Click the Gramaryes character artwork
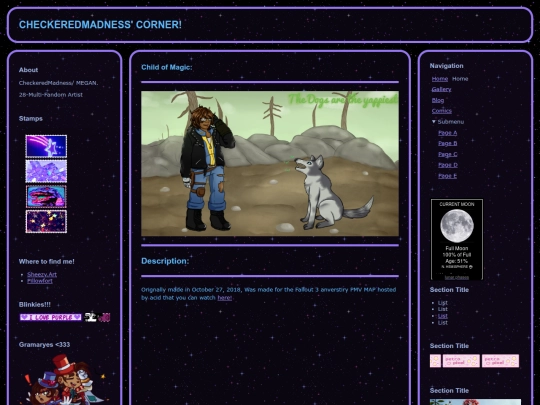Viewport: 540px width, 405px height. [x=64, y=380]
